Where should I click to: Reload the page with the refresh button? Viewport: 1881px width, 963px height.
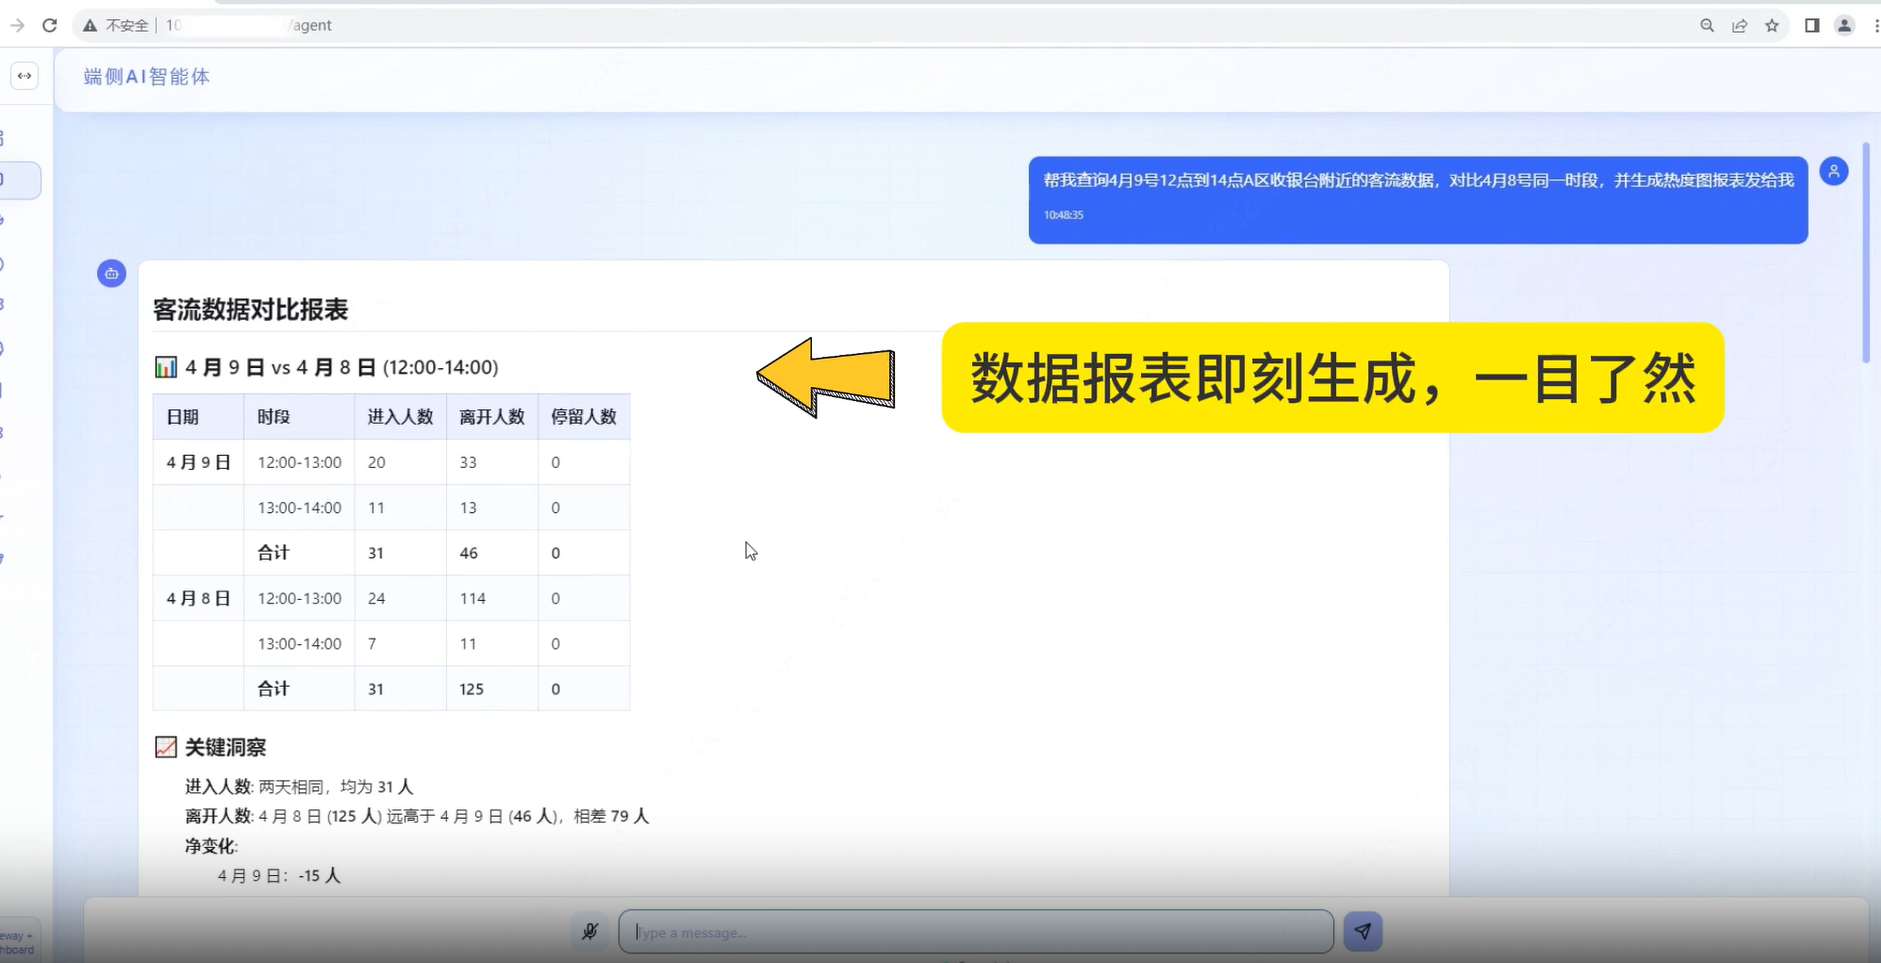click(50, 25)
